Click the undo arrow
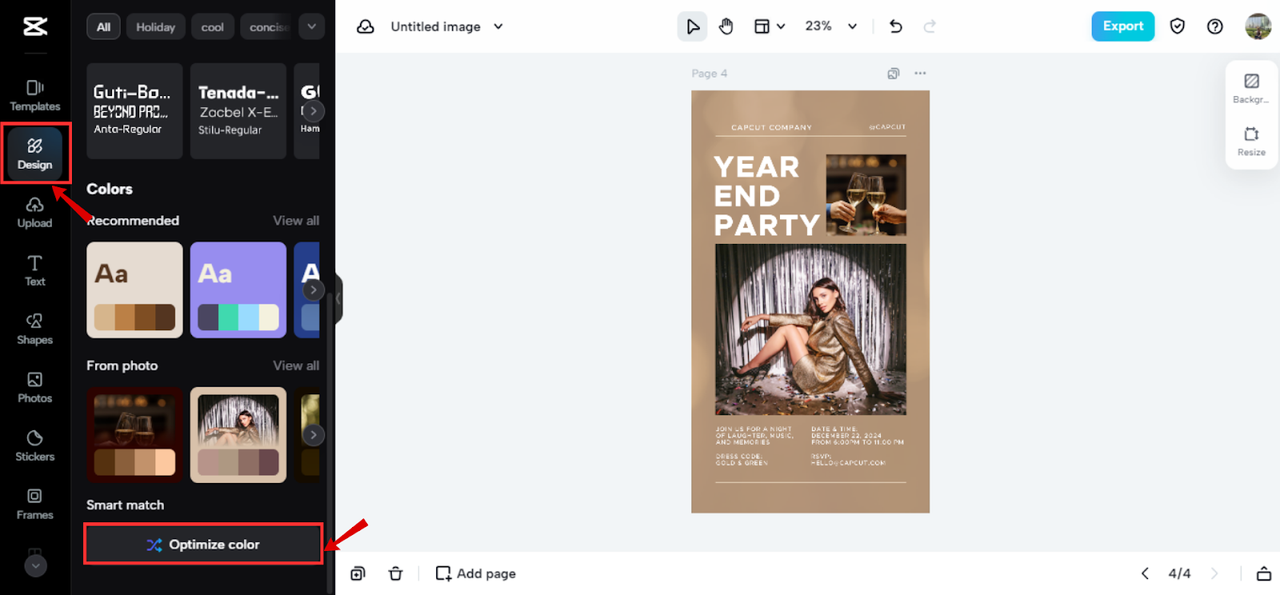1280x595 pixels. pos(896,27)
